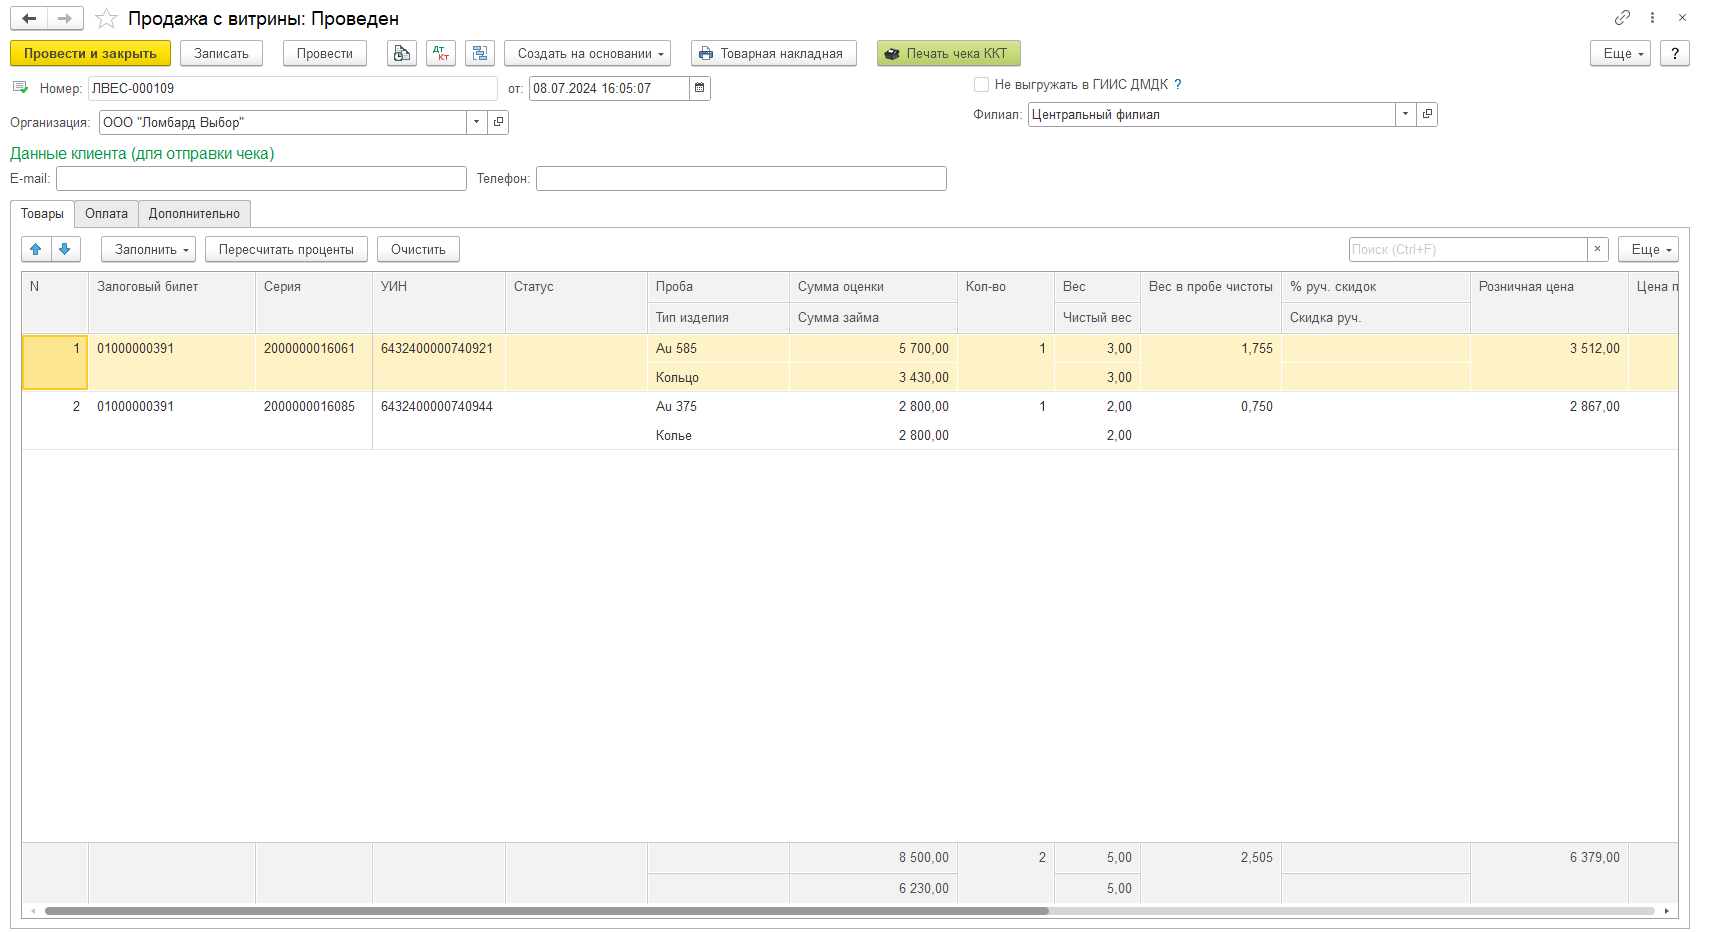Add document to favorites with the star
Image resolution: width=1709 pixels, height=932 pixels.
tap(106, 19)
